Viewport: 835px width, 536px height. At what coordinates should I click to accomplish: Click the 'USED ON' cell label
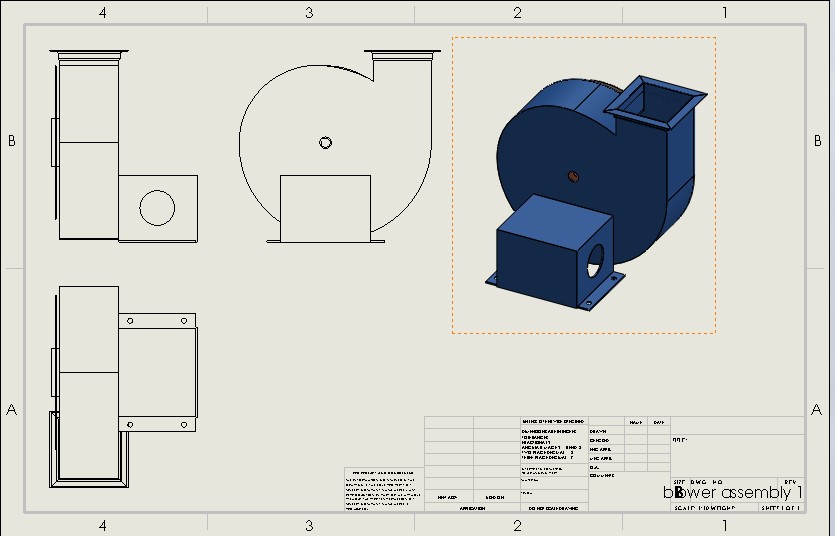click(x=495, y=498)
